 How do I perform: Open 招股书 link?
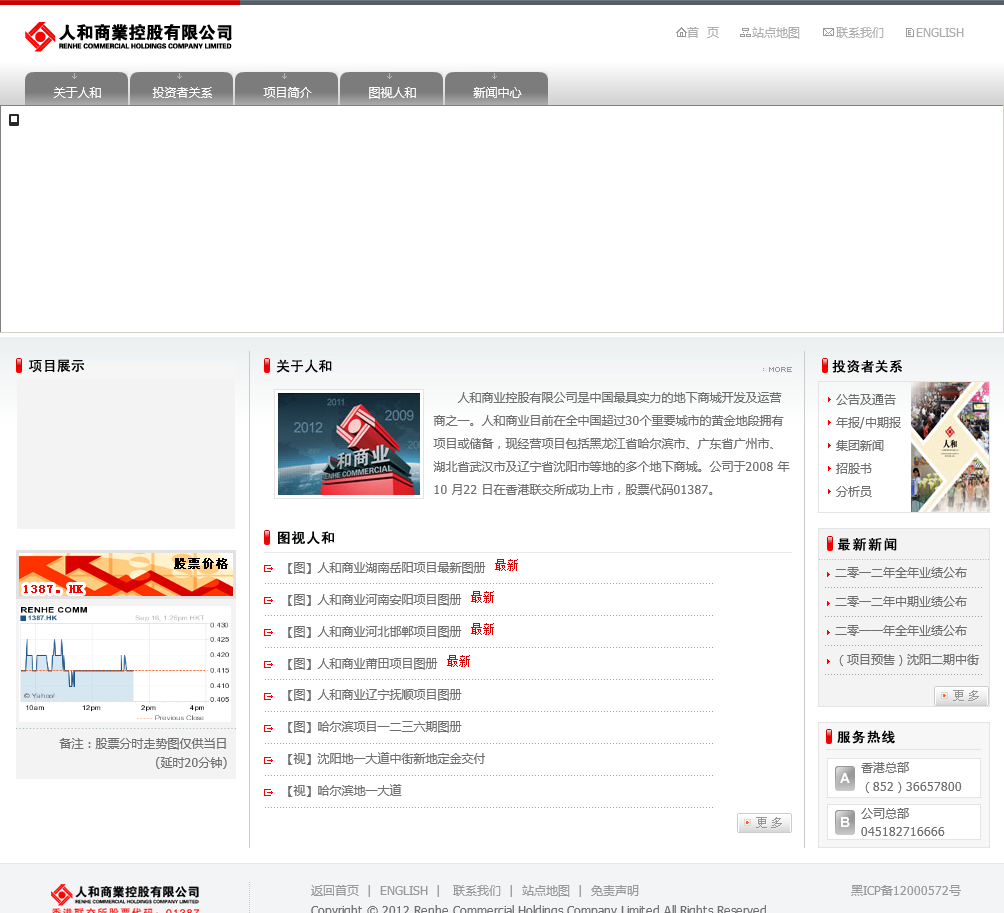(854, 469)
